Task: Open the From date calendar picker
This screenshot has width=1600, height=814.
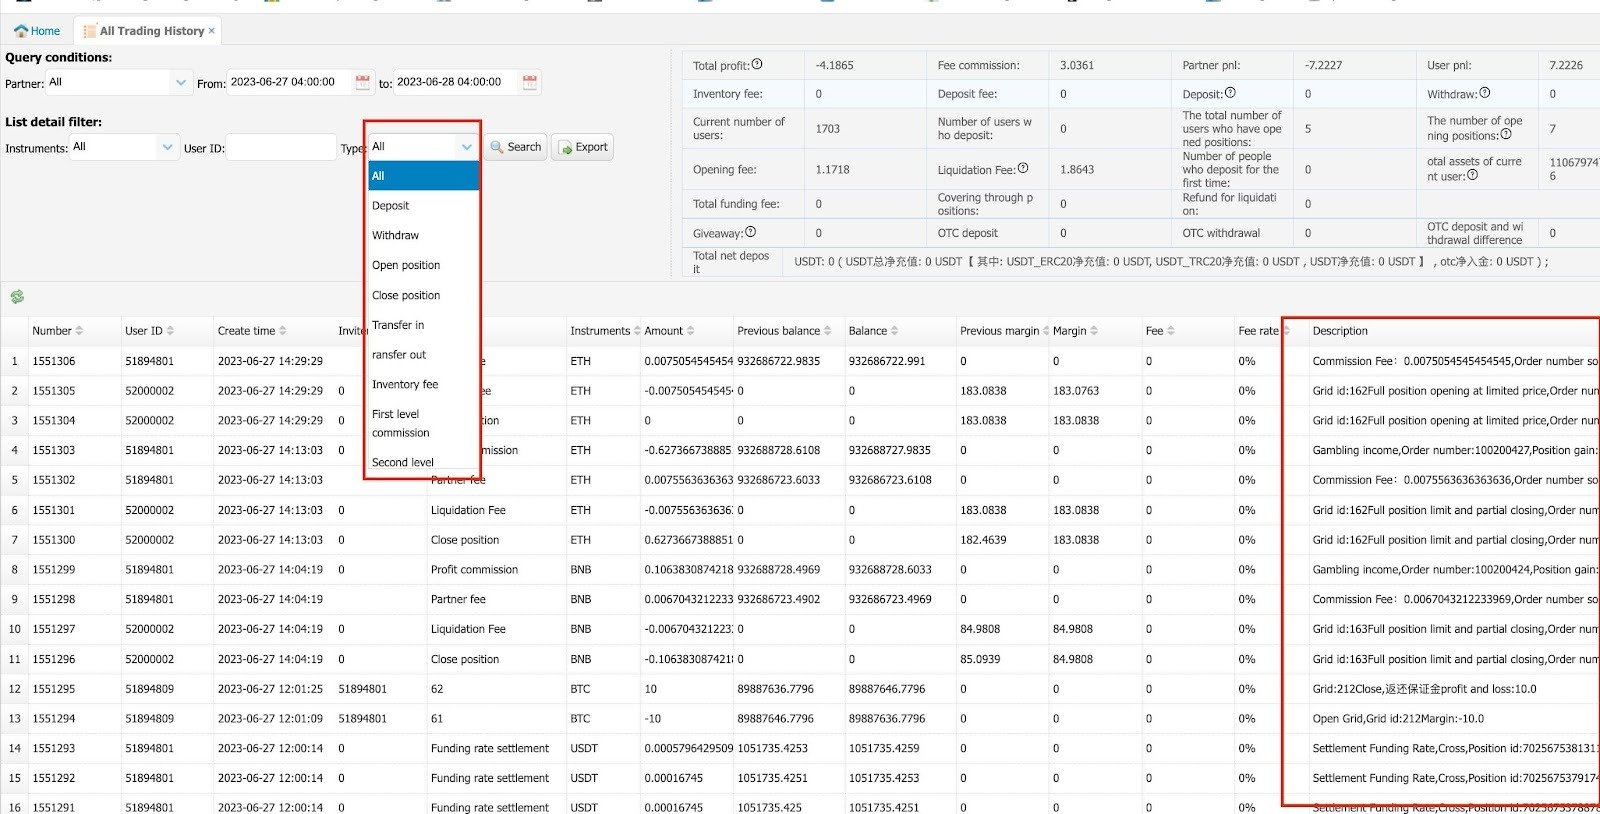Action: pyautogui.click(x=363, y=83)
